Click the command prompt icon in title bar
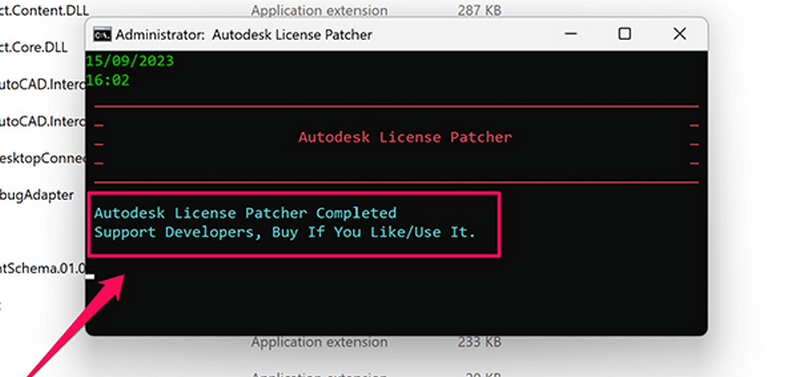The width and height of the screenshot is (800, 377). pyautogui.click(x=102, y=35)
